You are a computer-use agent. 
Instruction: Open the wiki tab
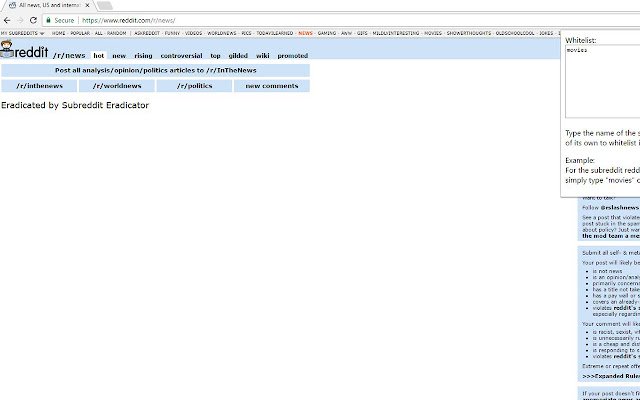(x=262, y=56)
